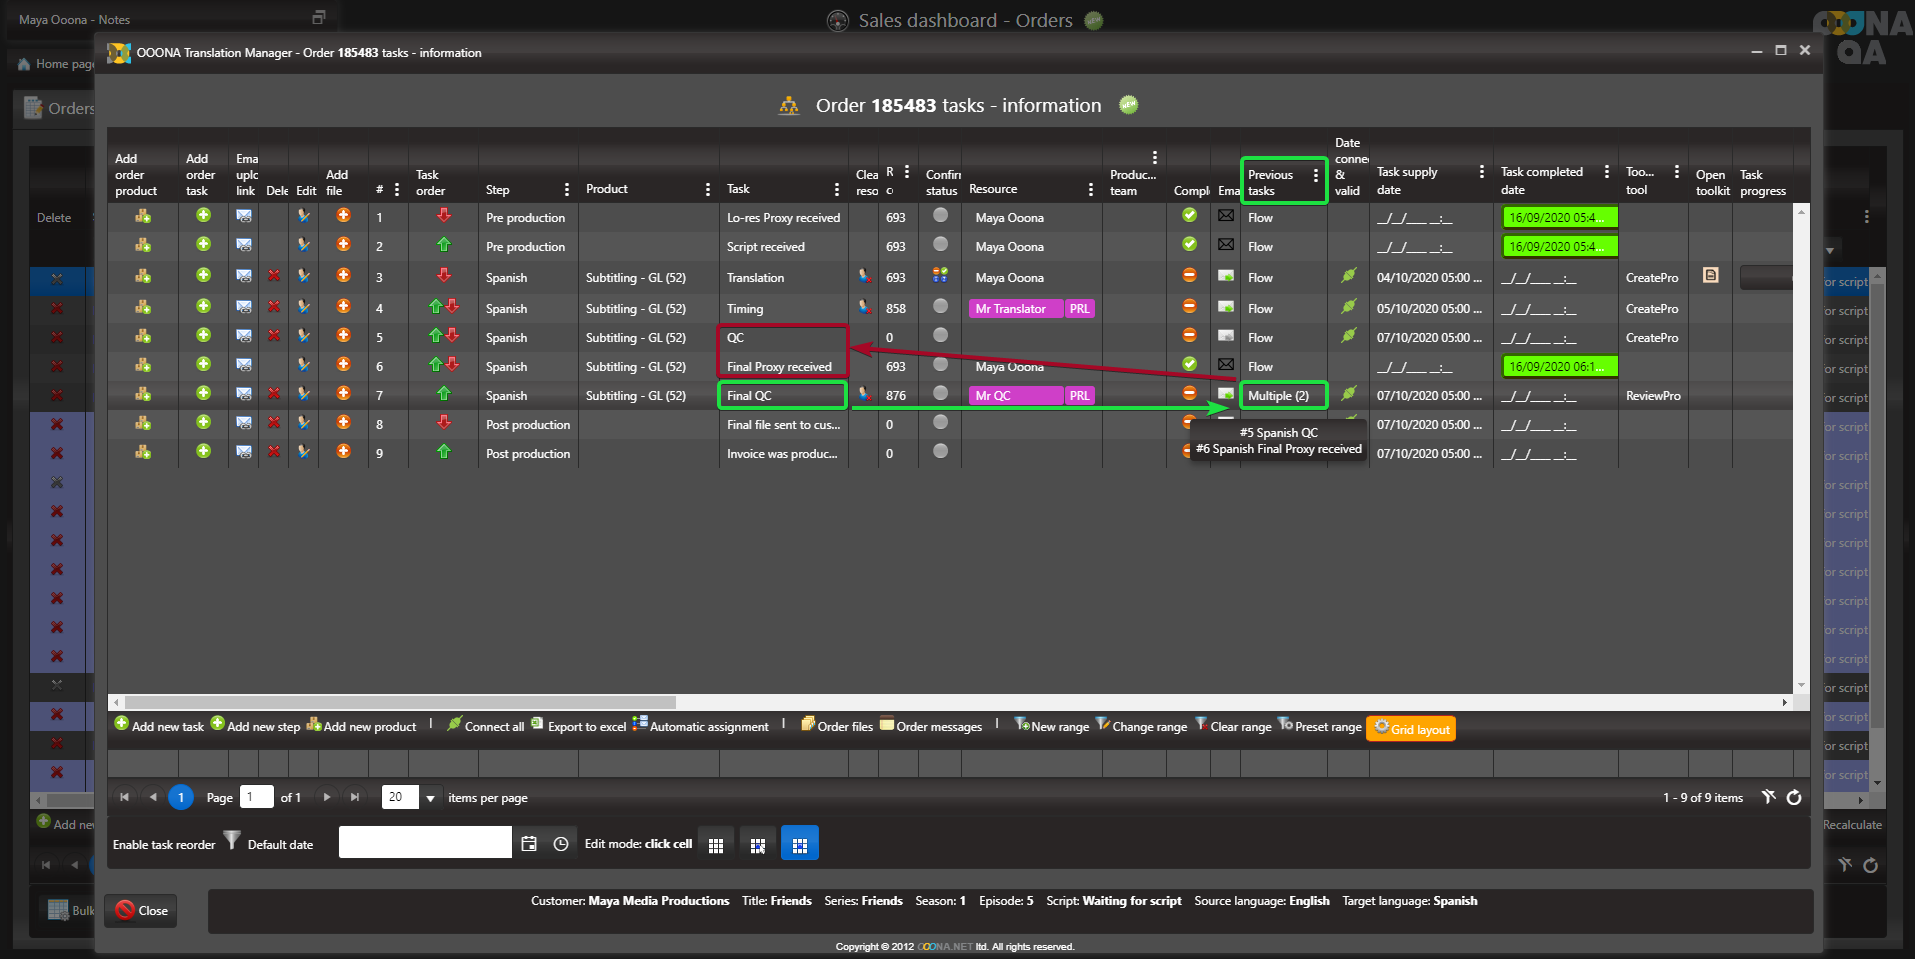1915x959 pixels.
Task: Open items per page dropdown
Action: click(431, 798)
